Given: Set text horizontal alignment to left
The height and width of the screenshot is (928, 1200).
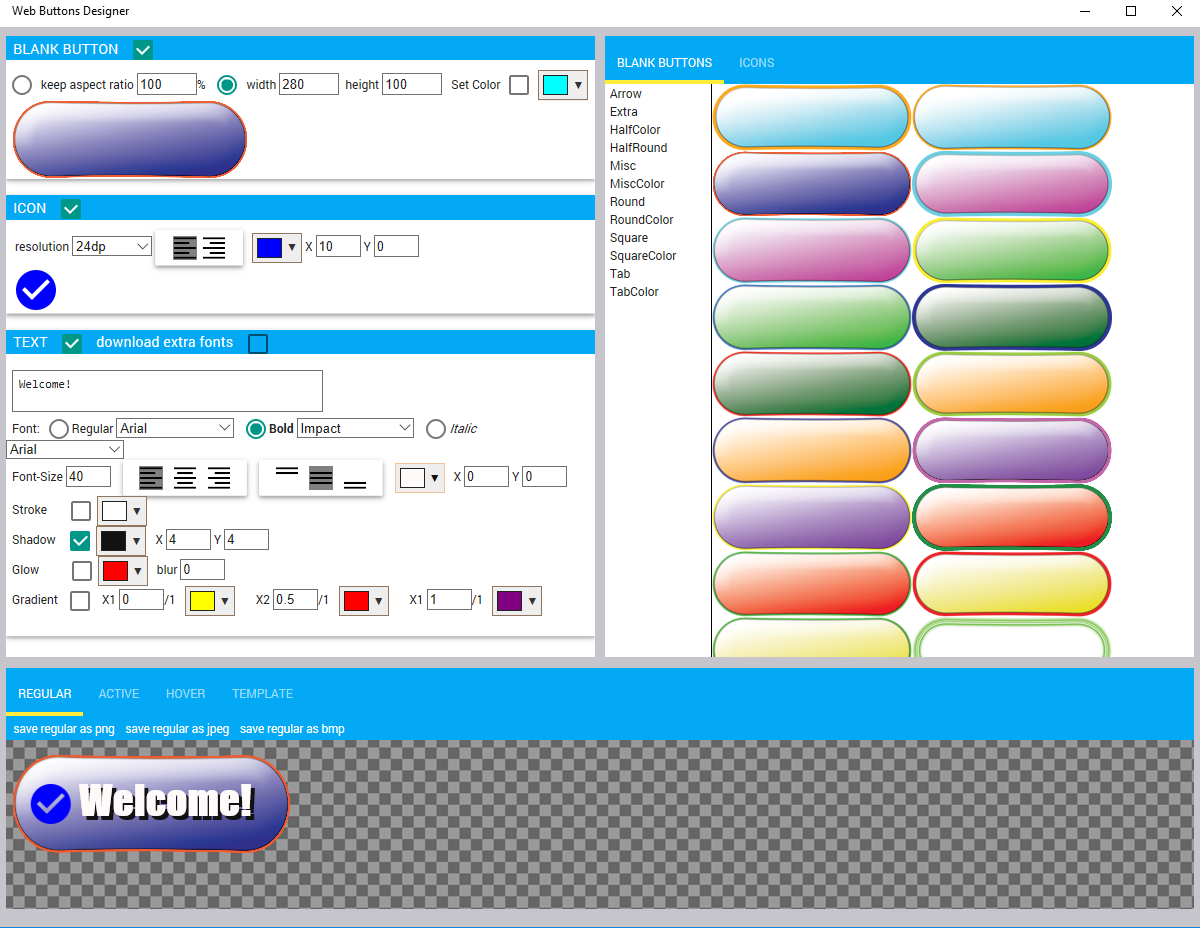Looking at the screenshot, I should click(151, 478).
